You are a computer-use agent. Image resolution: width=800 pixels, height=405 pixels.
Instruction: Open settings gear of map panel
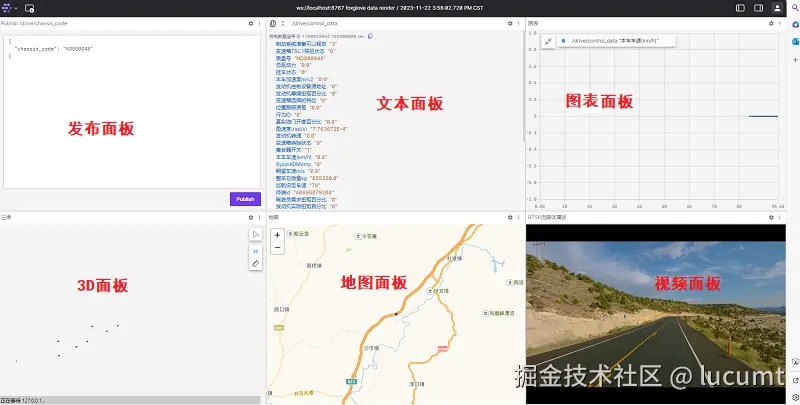(510, 217)
